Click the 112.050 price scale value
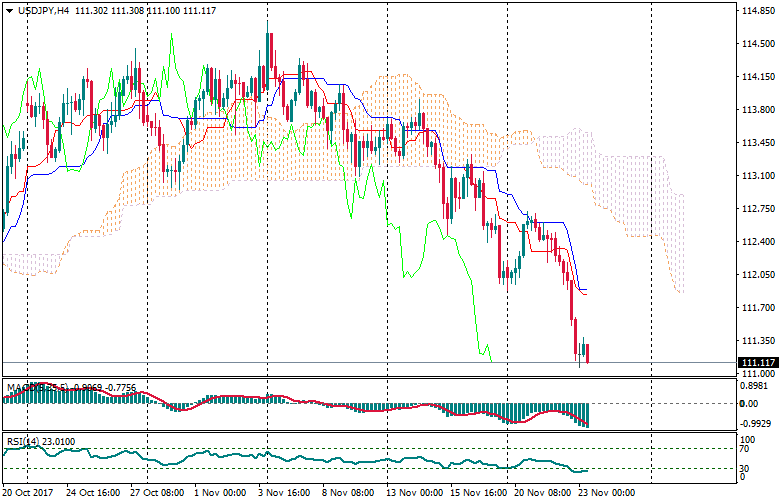The image size is (779, 504). (755, 275)
